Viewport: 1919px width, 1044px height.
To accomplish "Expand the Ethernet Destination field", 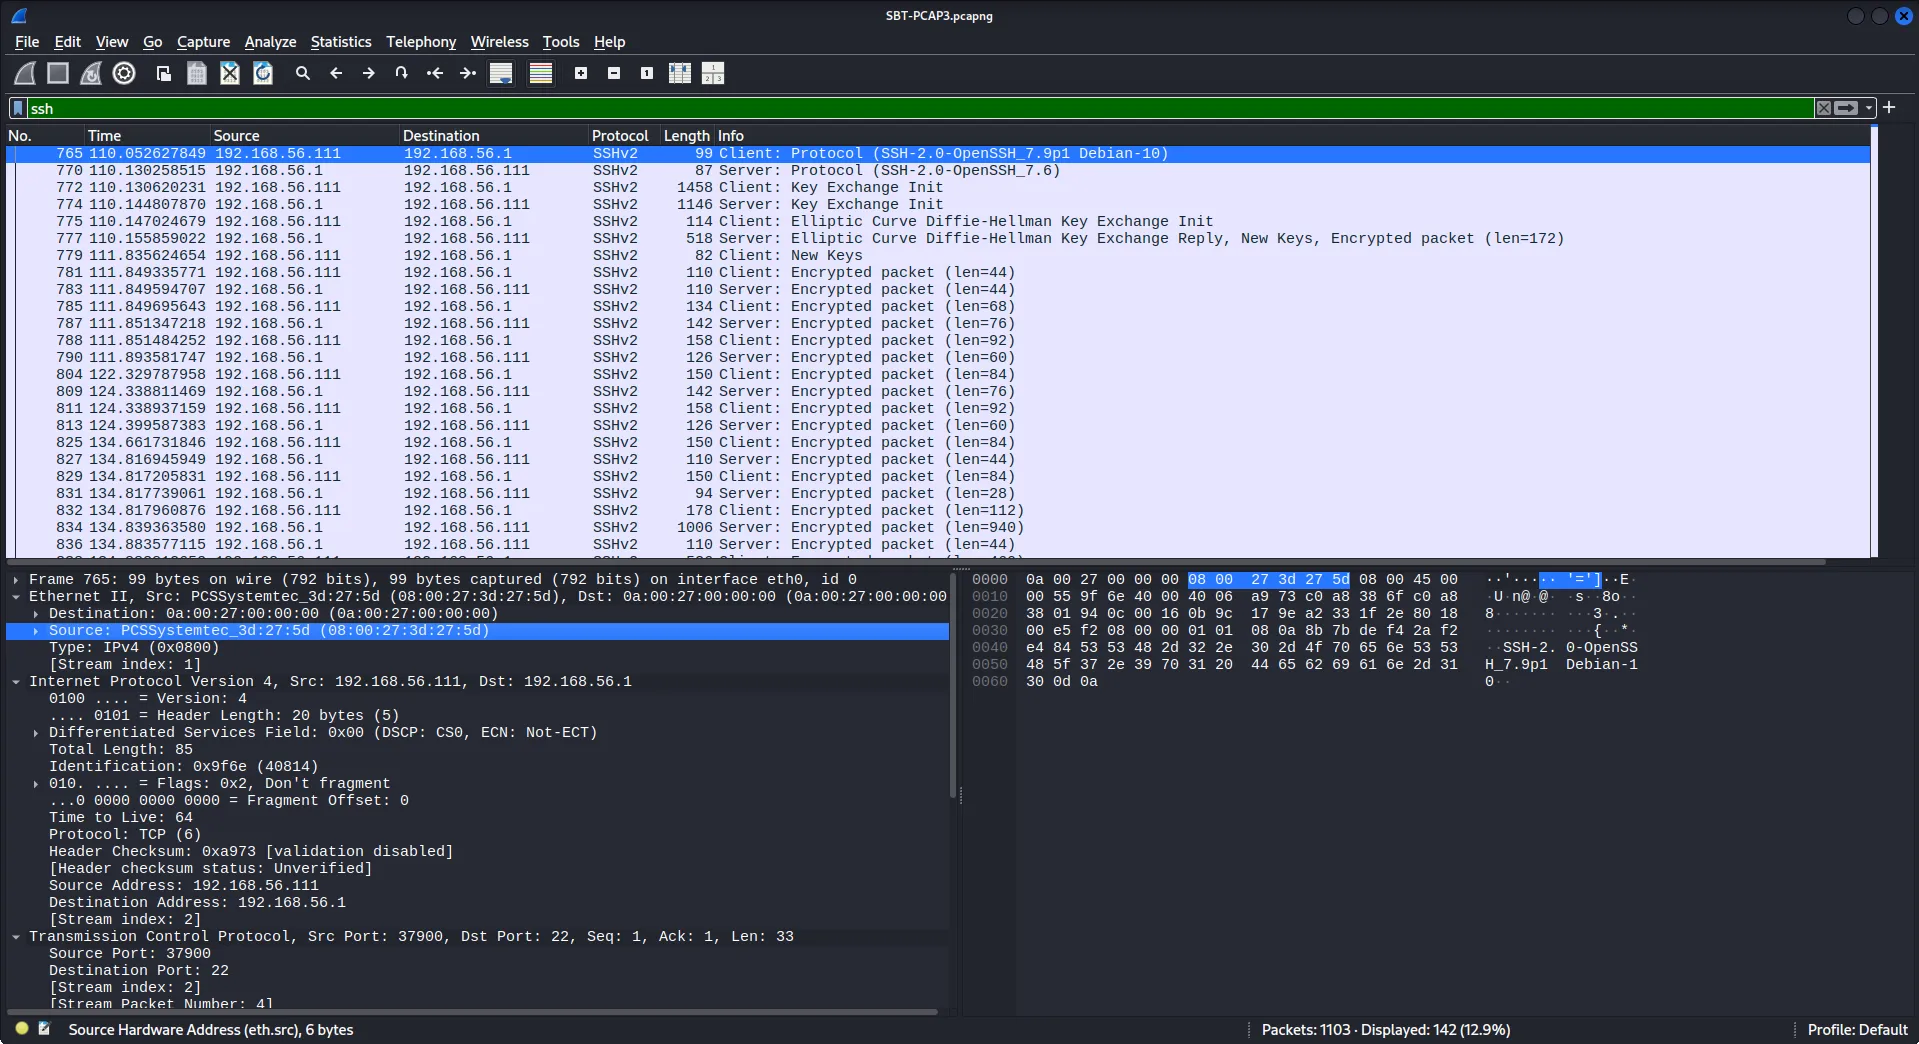I will (x=36, y=614).
